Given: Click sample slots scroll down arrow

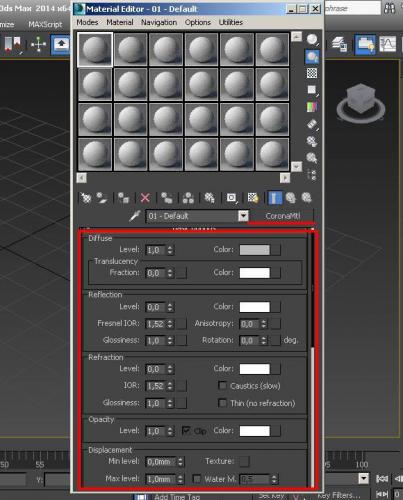Looking at the screenshot, I should 296,166.
